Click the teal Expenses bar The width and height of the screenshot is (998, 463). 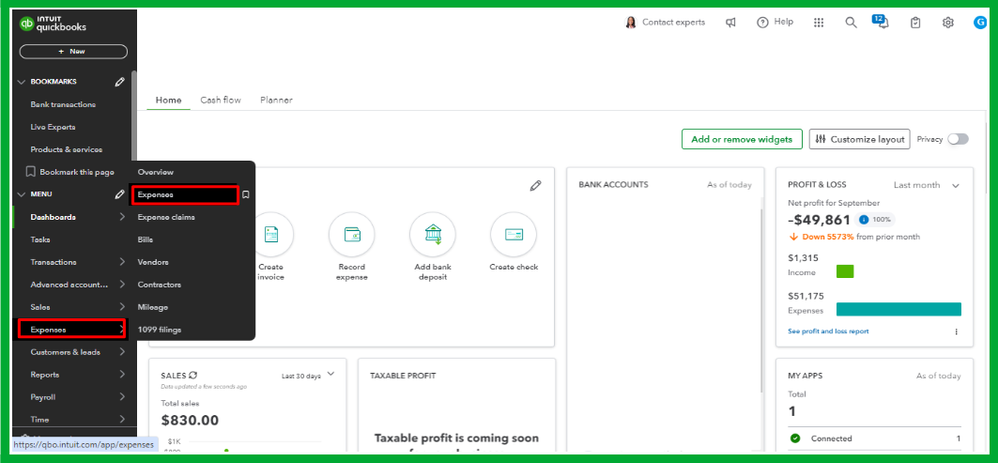[899, 310]
